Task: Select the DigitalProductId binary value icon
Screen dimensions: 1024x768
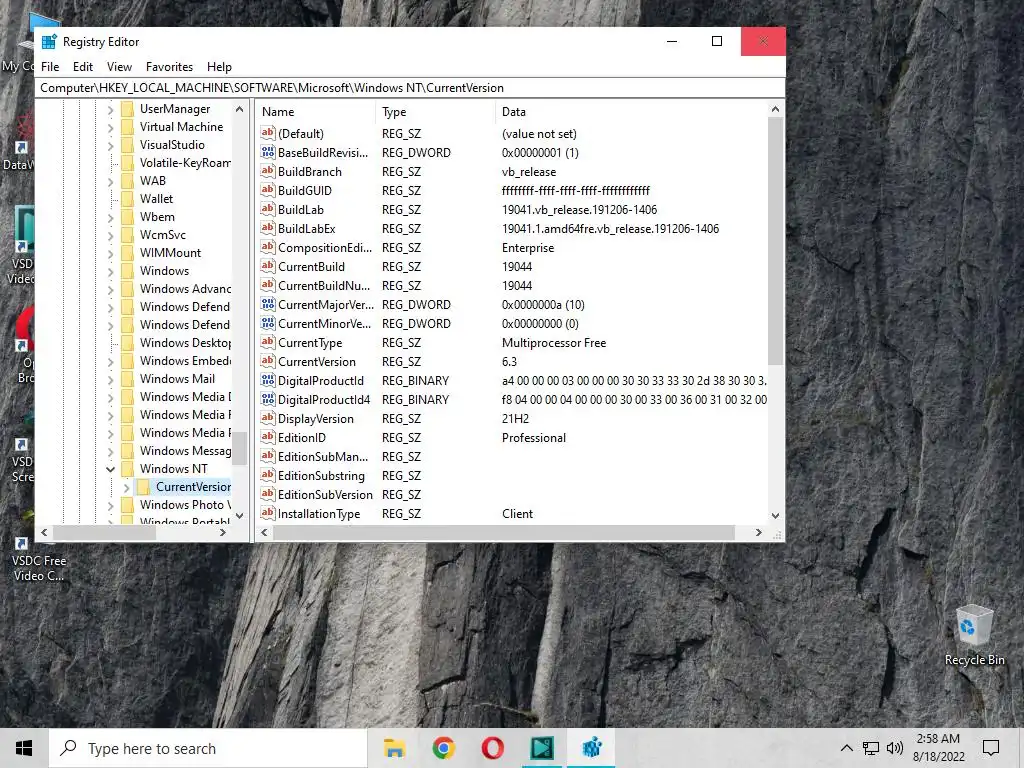Action: click(268, 380)
